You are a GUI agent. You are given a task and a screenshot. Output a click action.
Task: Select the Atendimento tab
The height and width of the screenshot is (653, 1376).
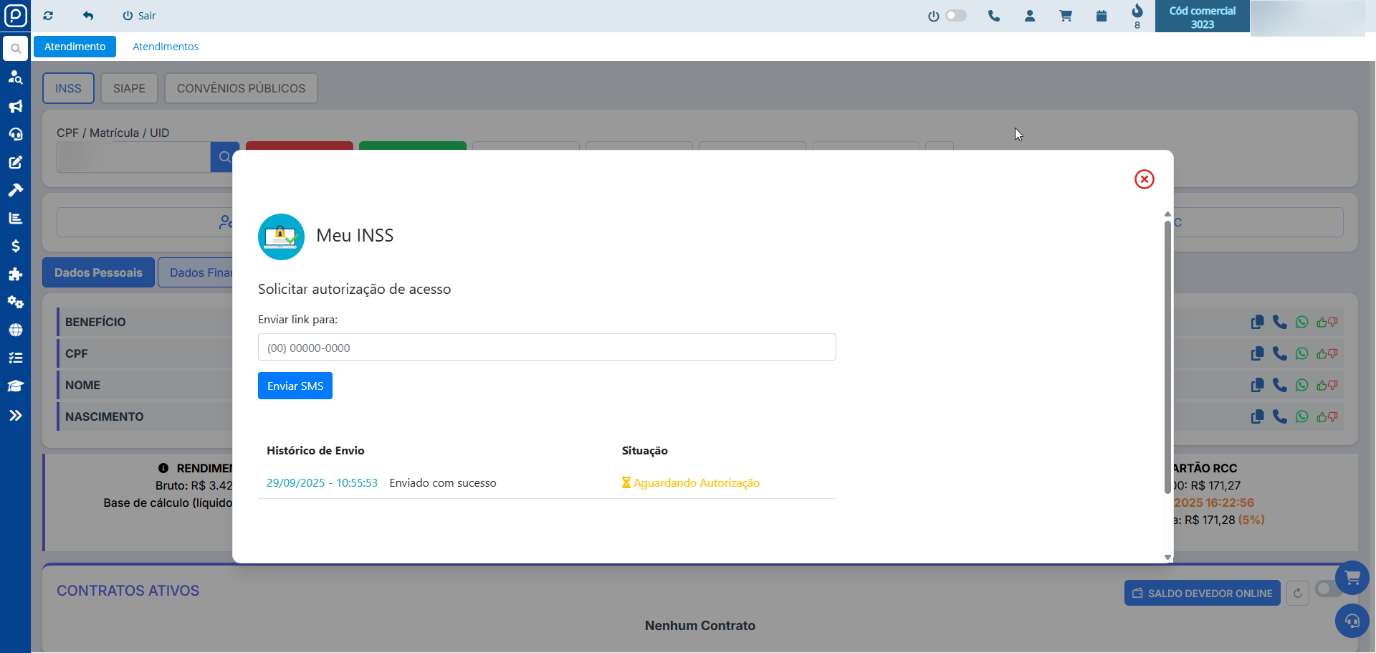pyautogui.click(x=75, y=46)
